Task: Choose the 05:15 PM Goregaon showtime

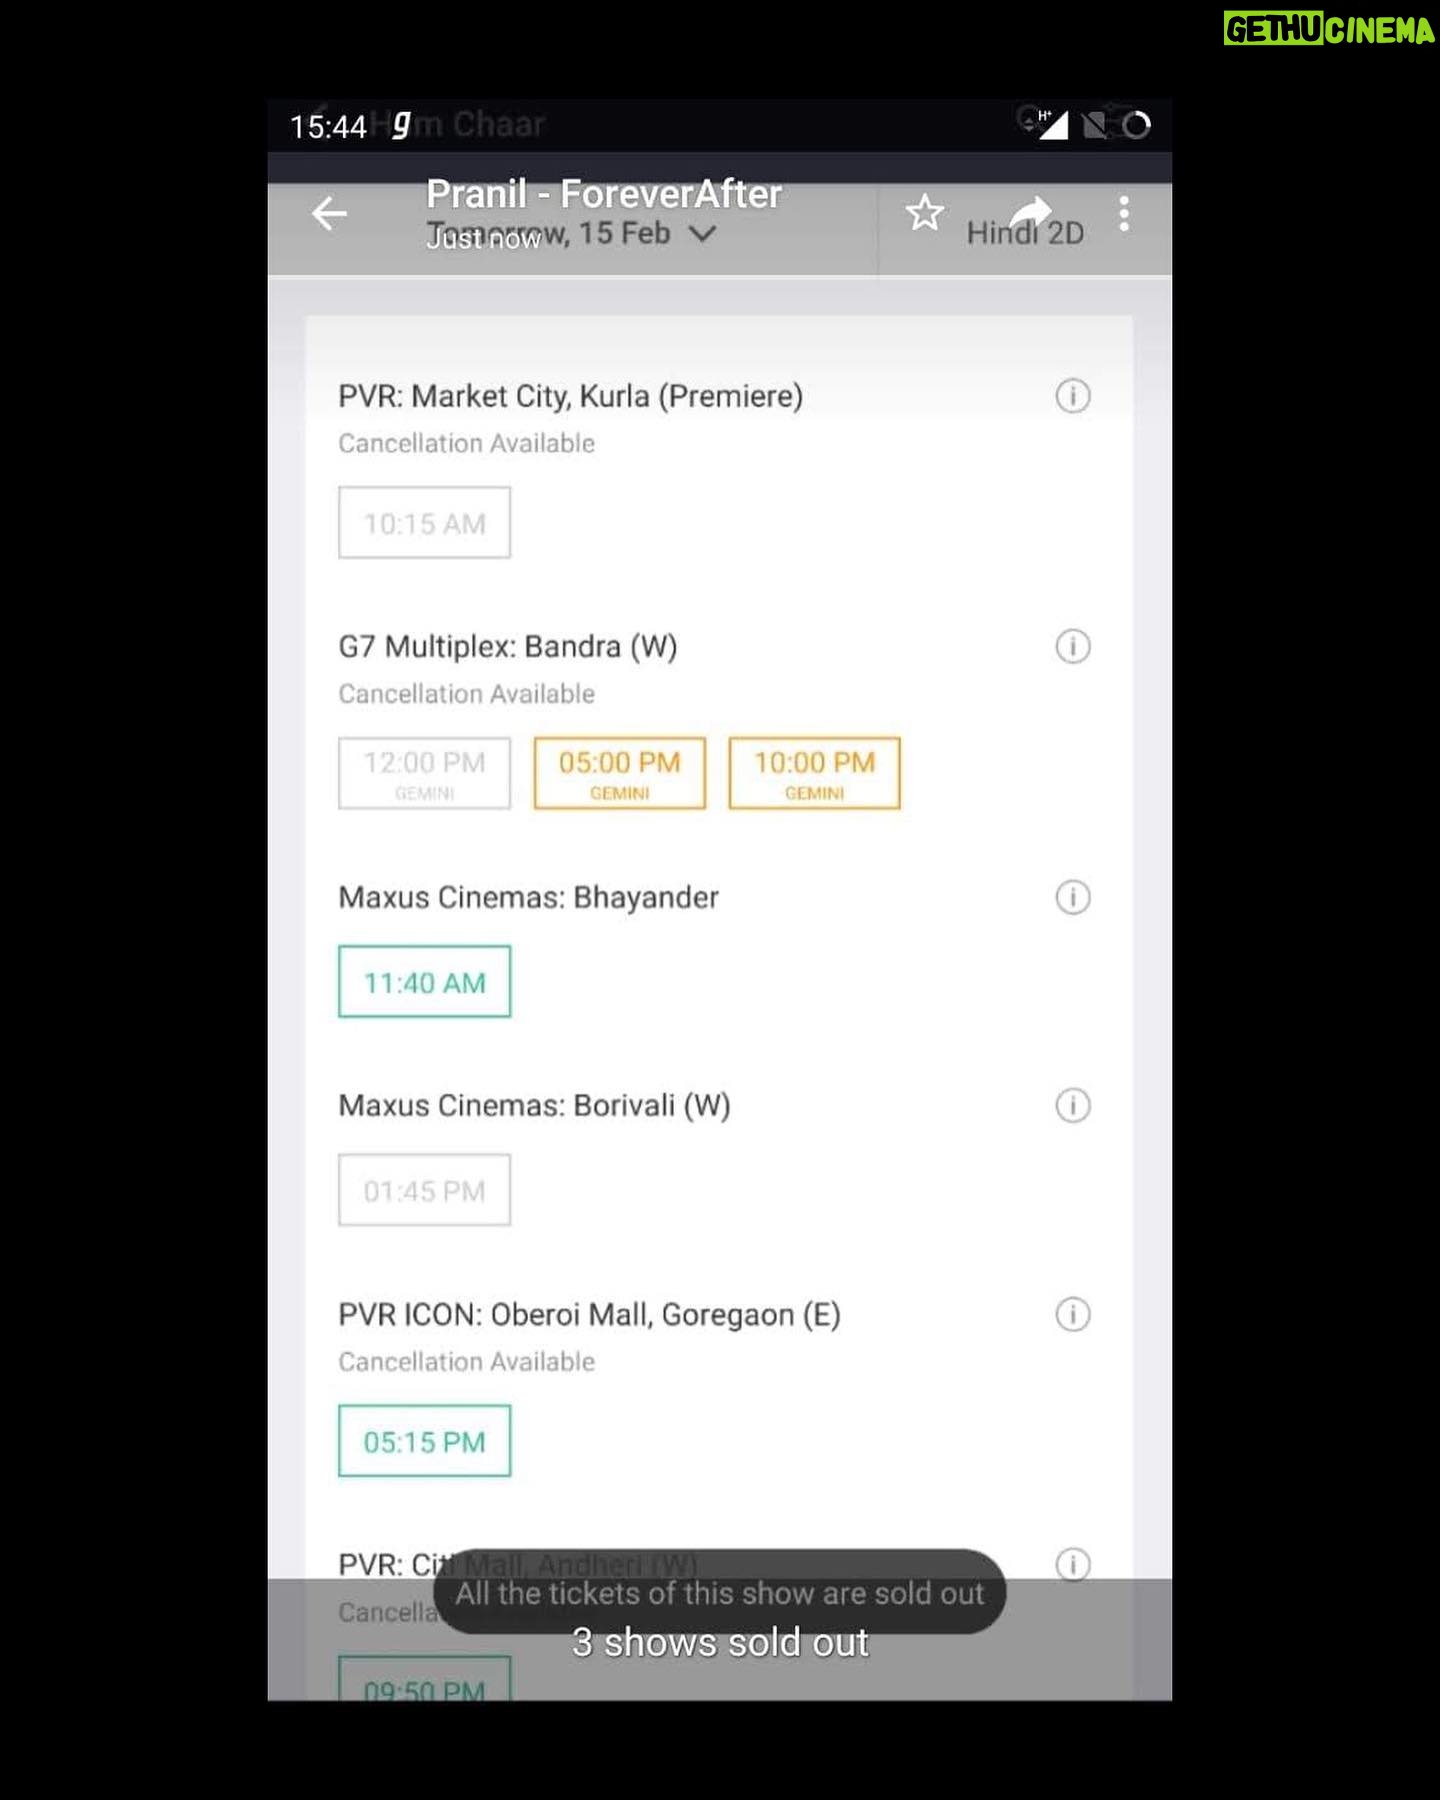Action: click(x=425, y=1441)
